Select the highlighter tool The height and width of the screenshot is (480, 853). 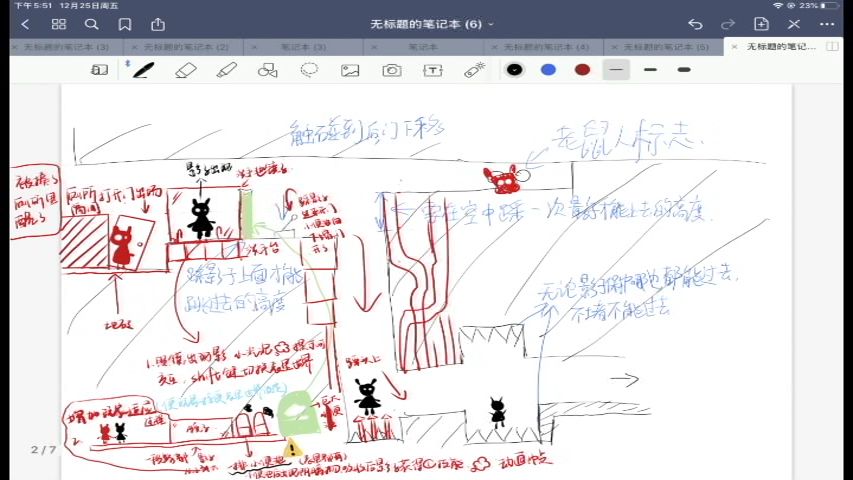tap(227, 70)
